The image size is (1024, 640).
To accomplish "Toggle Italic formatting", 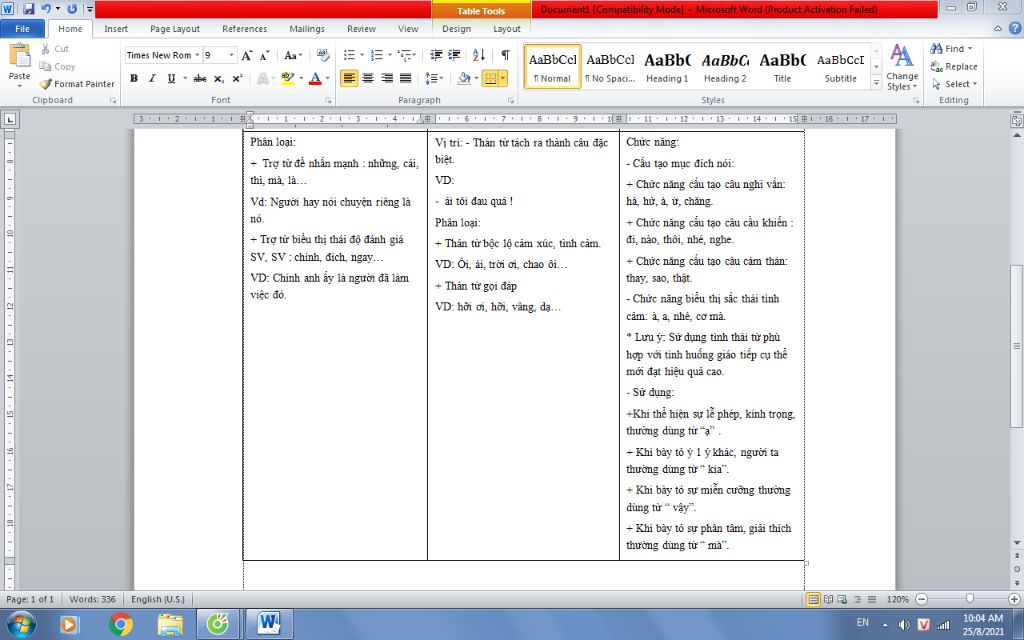I will click(x=152, y=78).
